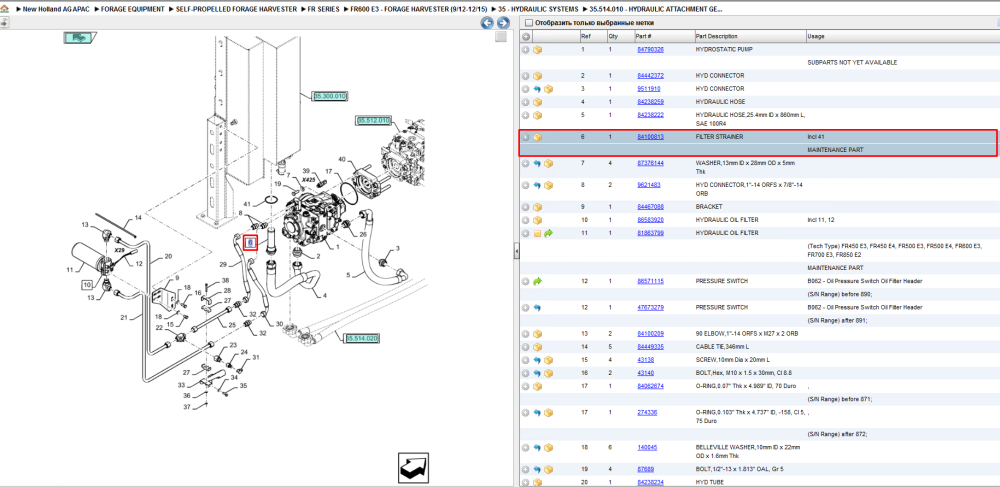Click the blue arrow icon for SCREW 43138
This screenshot has height=487, width=1000.
pos(537,360)
